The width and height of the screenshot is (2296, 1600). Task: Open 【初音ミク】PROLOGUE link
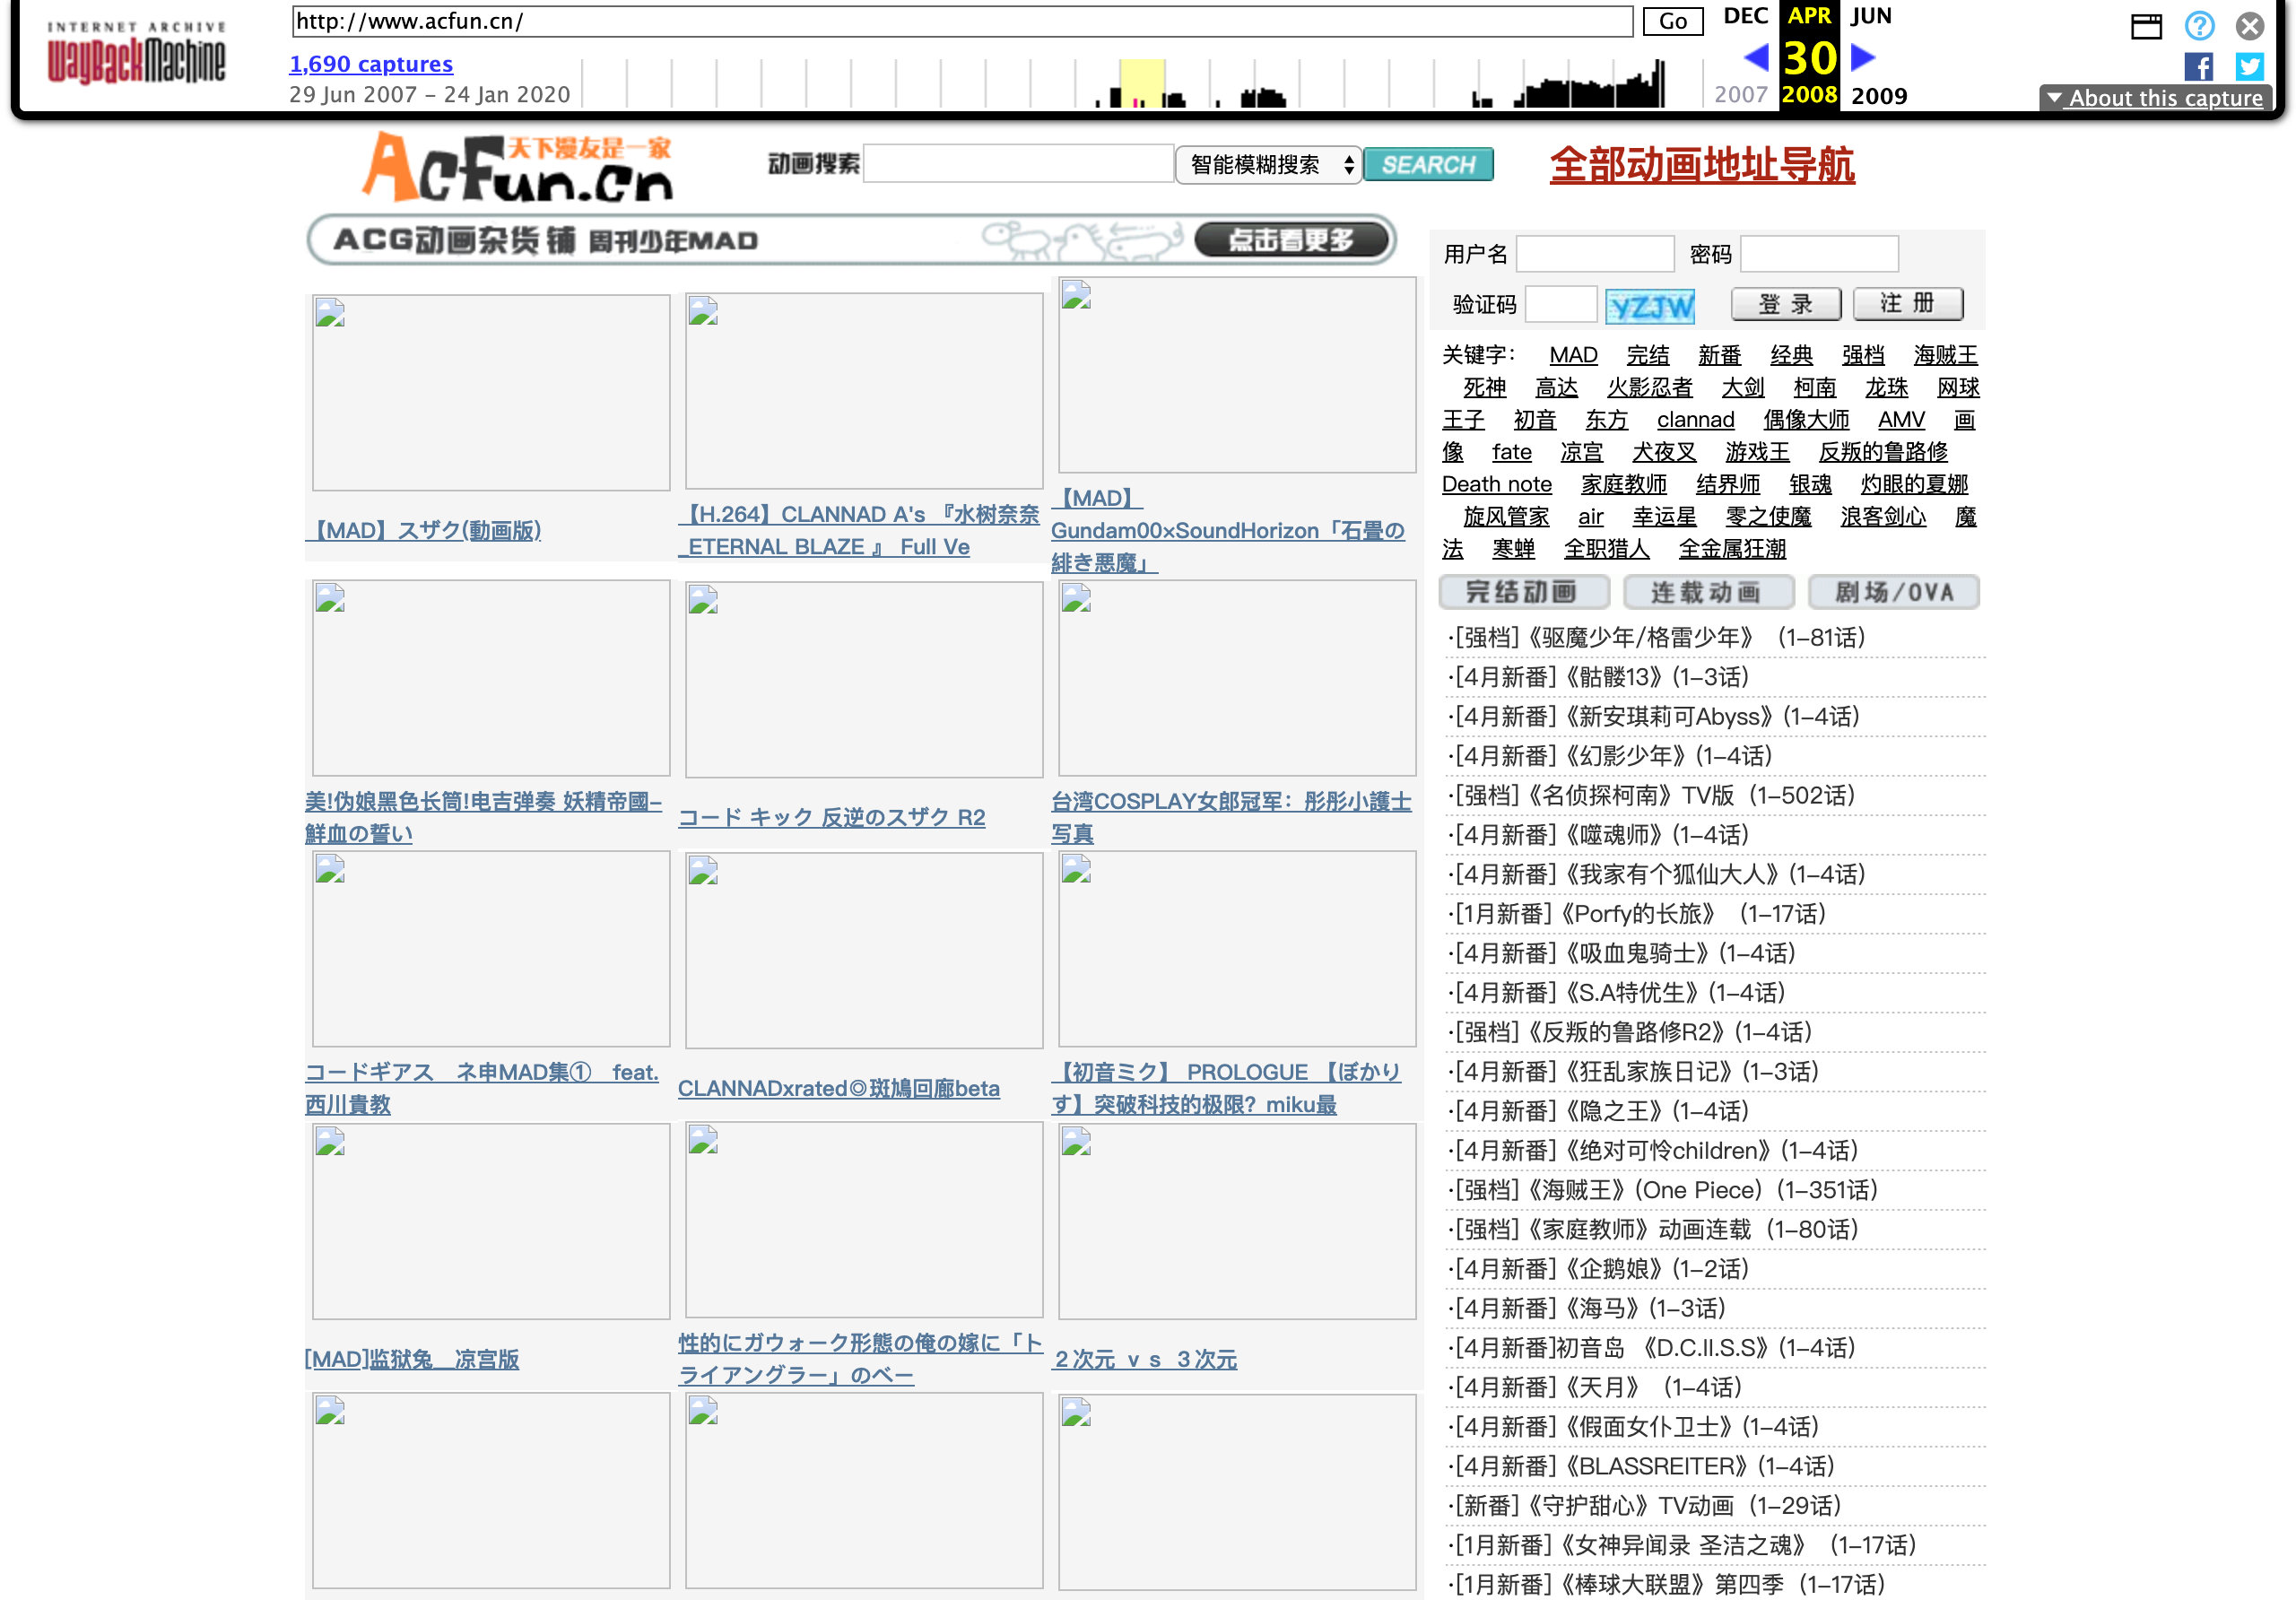(1226, 1088)
